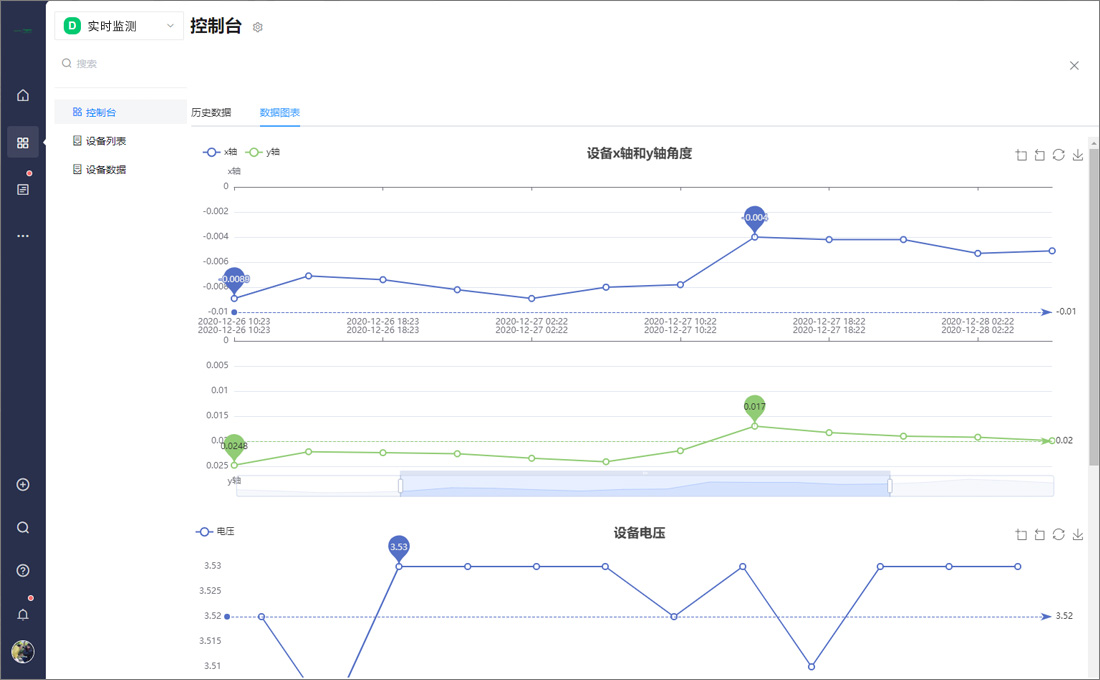Toggle the 电压 series in the legend
The width and height of the screenshot is (1100, 680).
215,532
